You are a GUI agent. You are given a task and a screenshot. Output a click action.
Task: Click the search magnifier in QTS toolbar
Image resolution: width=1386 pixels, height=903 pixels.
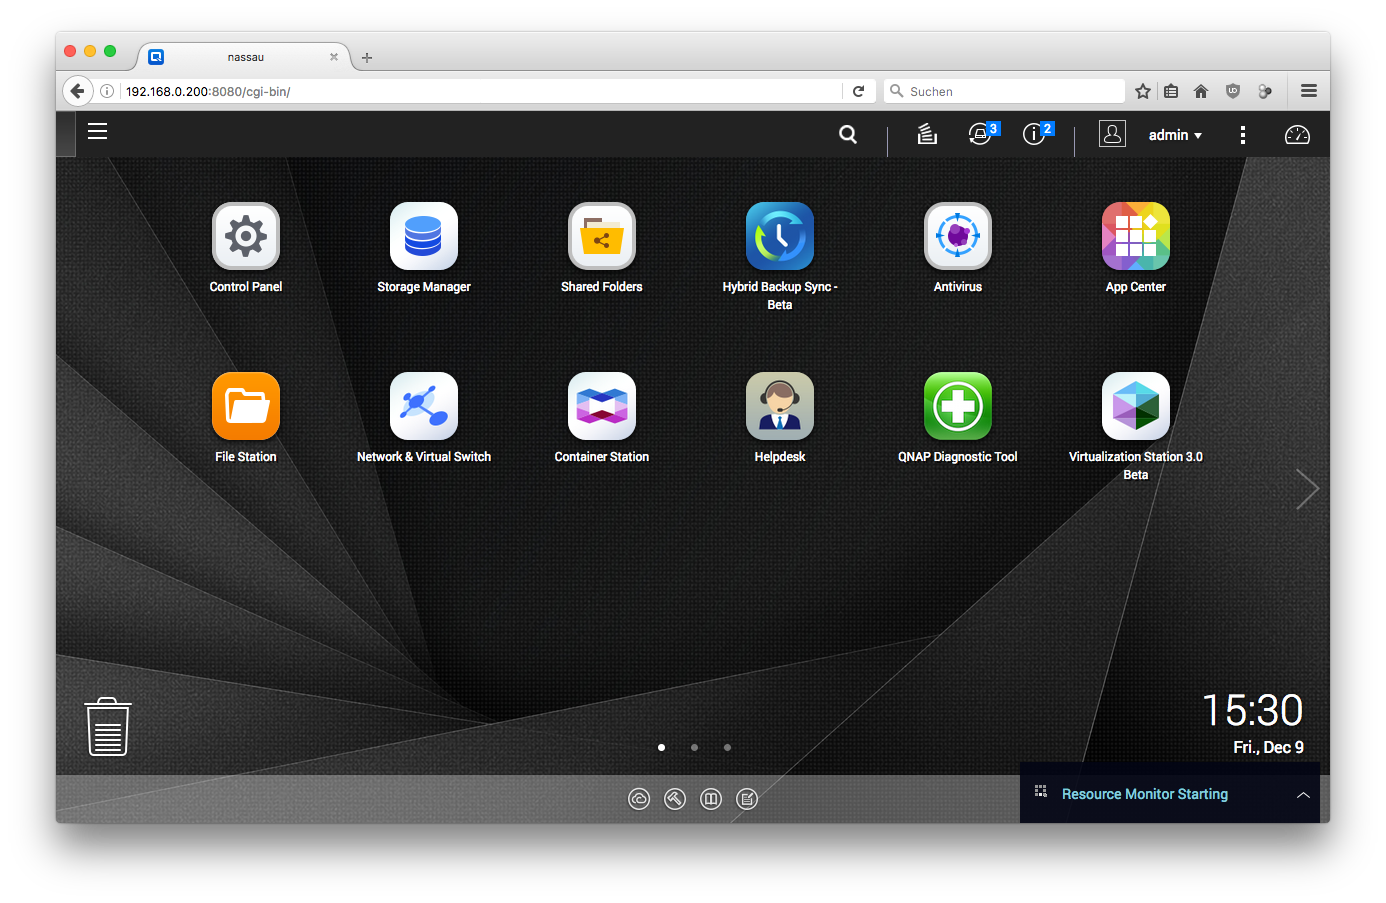[x=848, y=135]
